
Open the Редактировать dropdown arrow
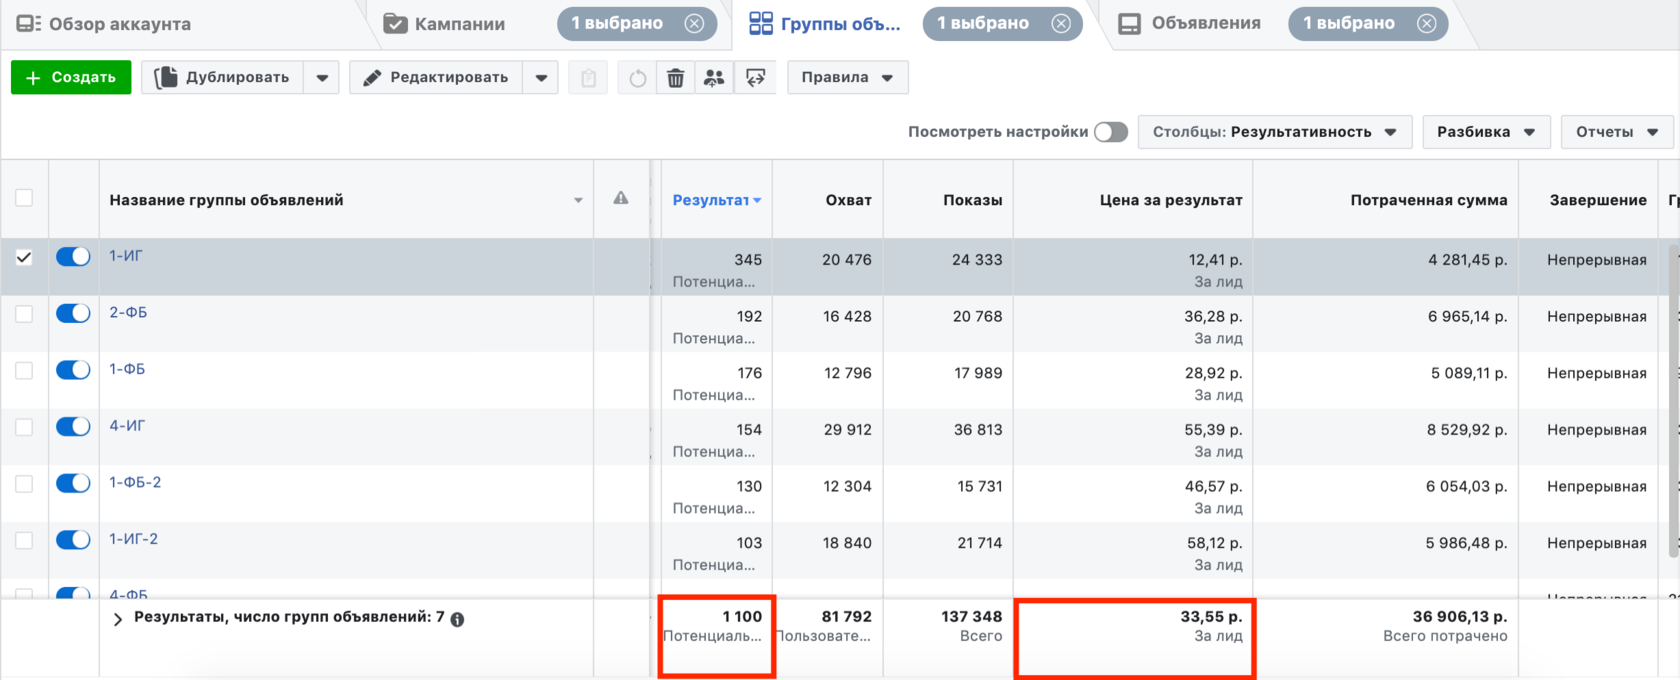click(541, 78)
